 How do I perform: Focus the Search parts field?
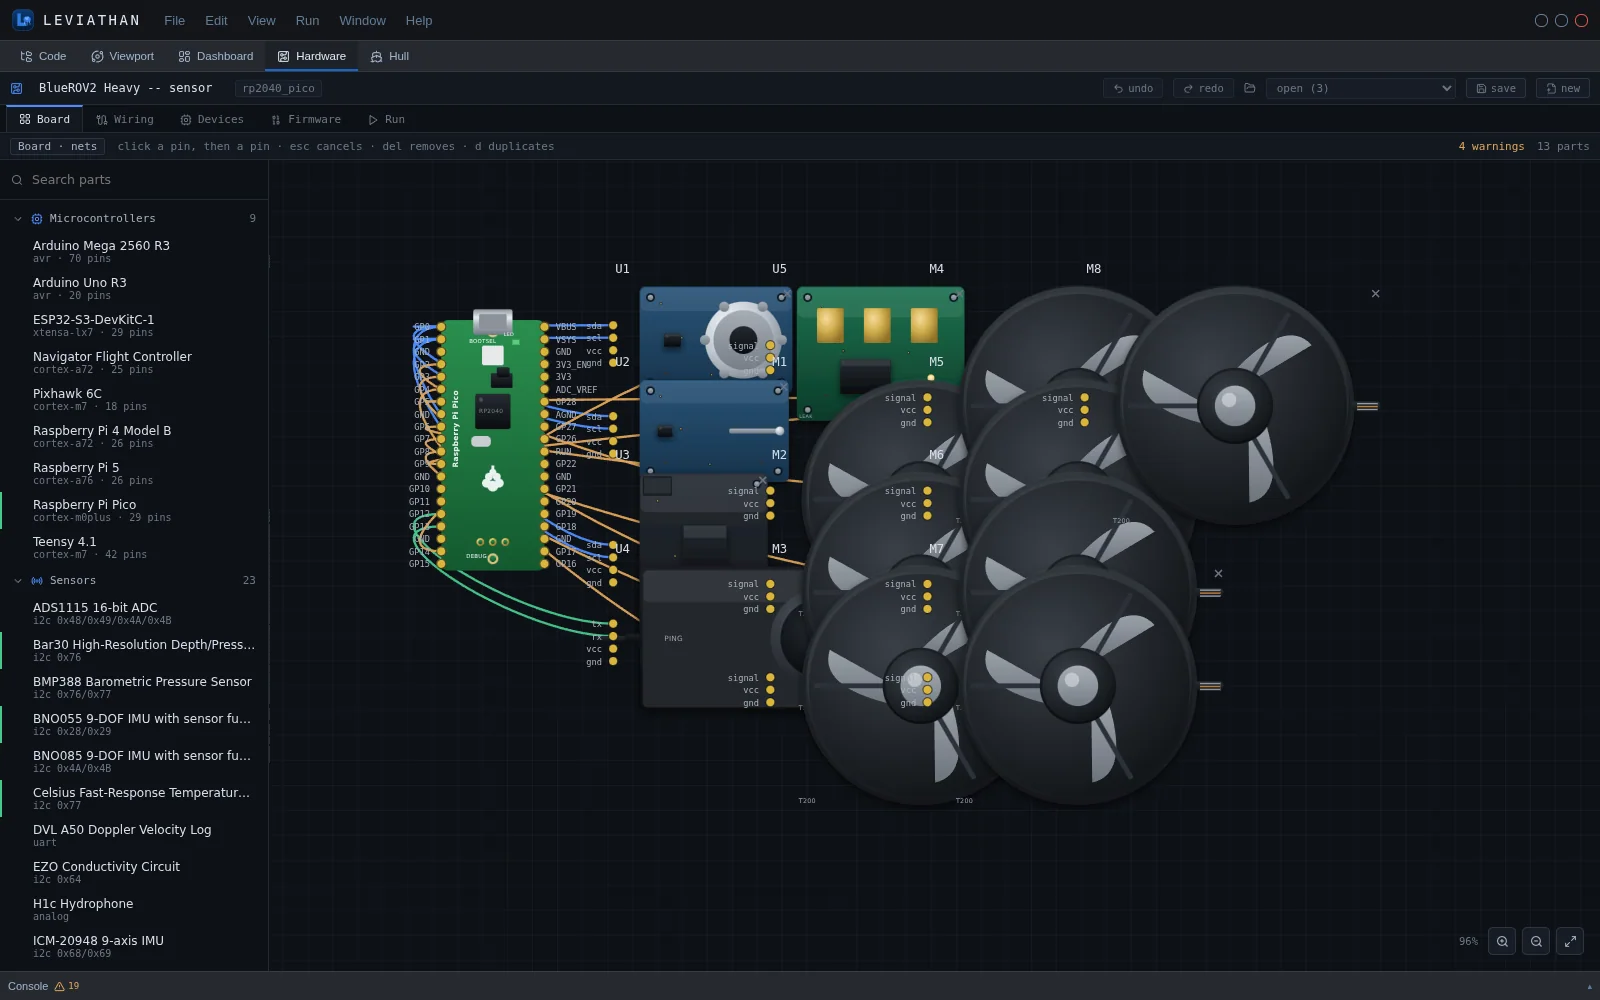134,180
